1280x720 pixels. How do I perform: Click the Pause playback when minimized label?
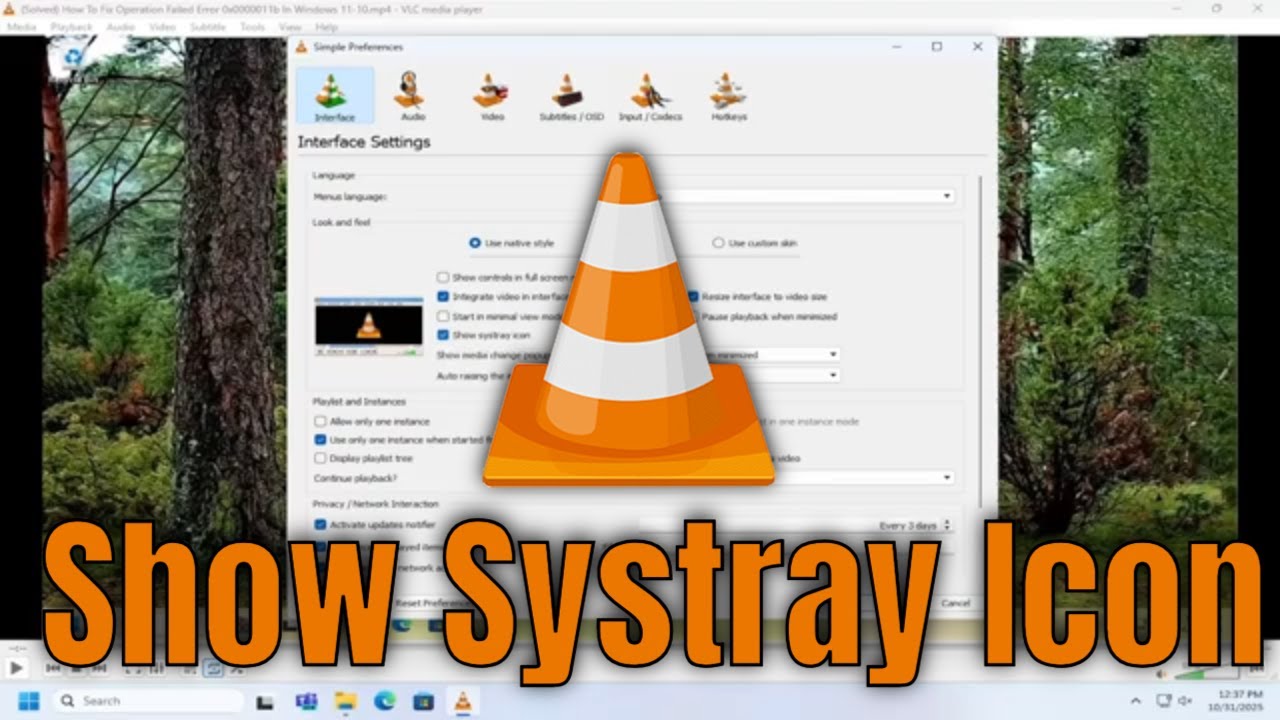click(x=770, y=316)
